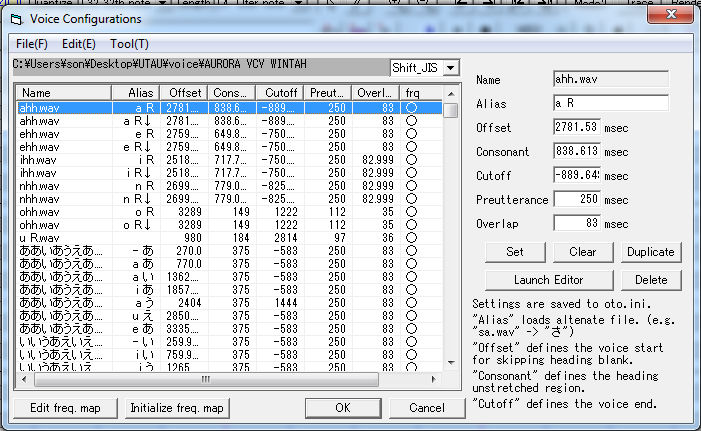701x431 pixels.
Task: Click the Alias input field
Action: pos(610,103)
